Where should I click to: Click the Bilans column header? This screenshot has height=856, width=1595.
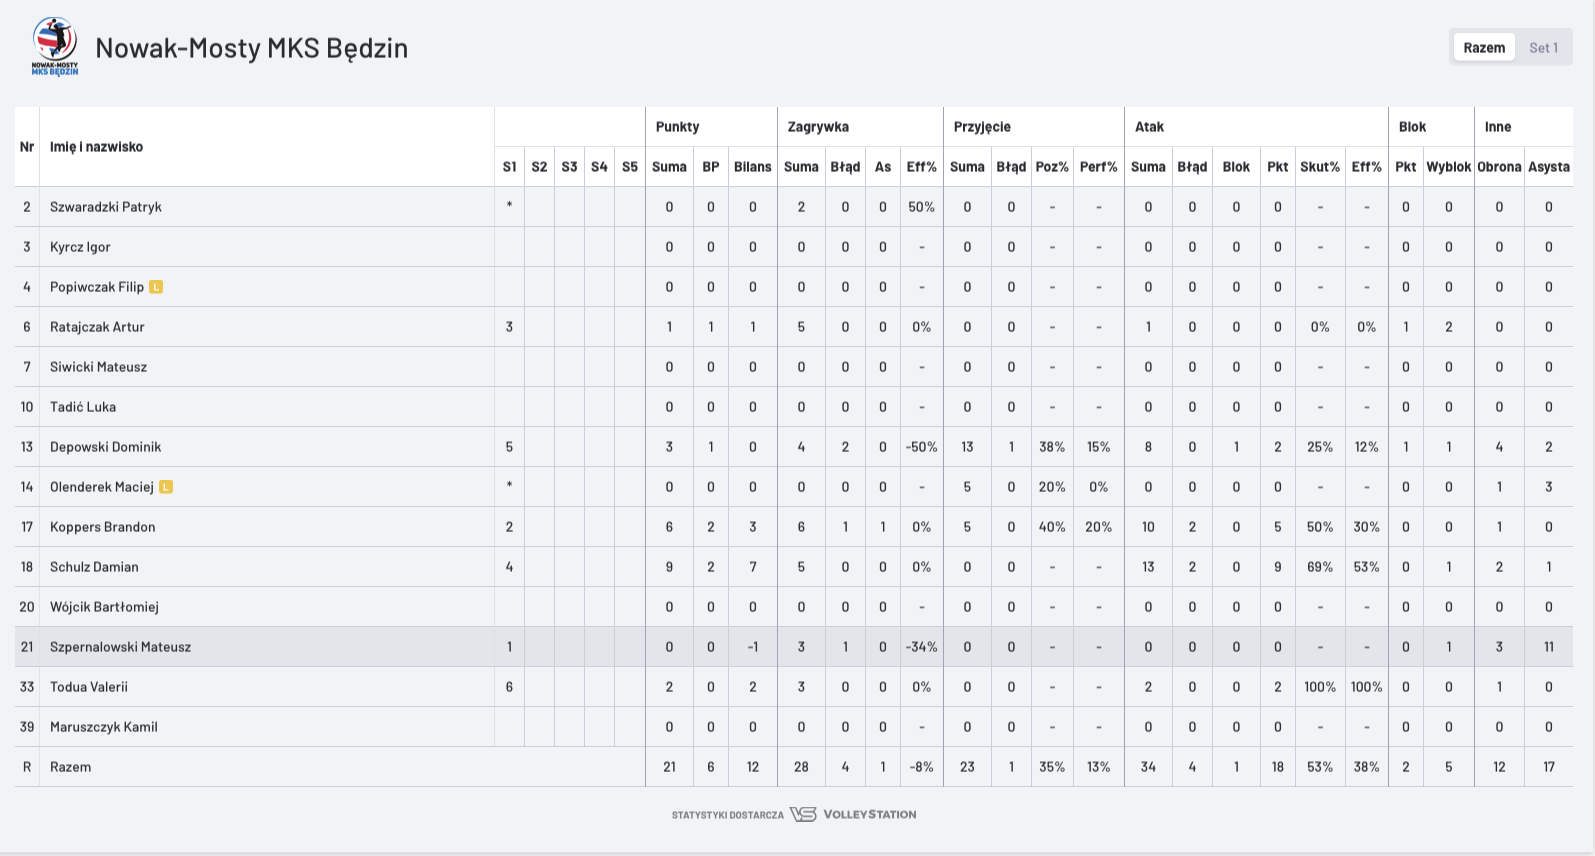752,167
